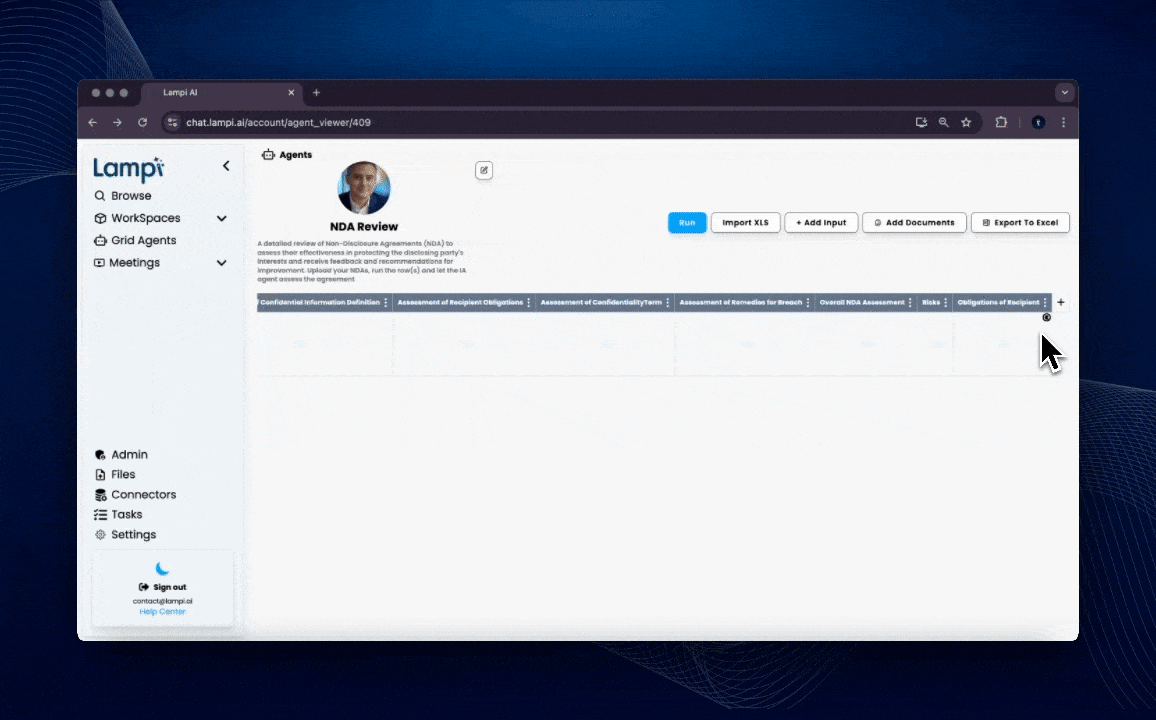Open the browser zoom magnifier icon
The height and width of the screenshot is (720, 1156).
pyautogui.click(x=944, y=122)
